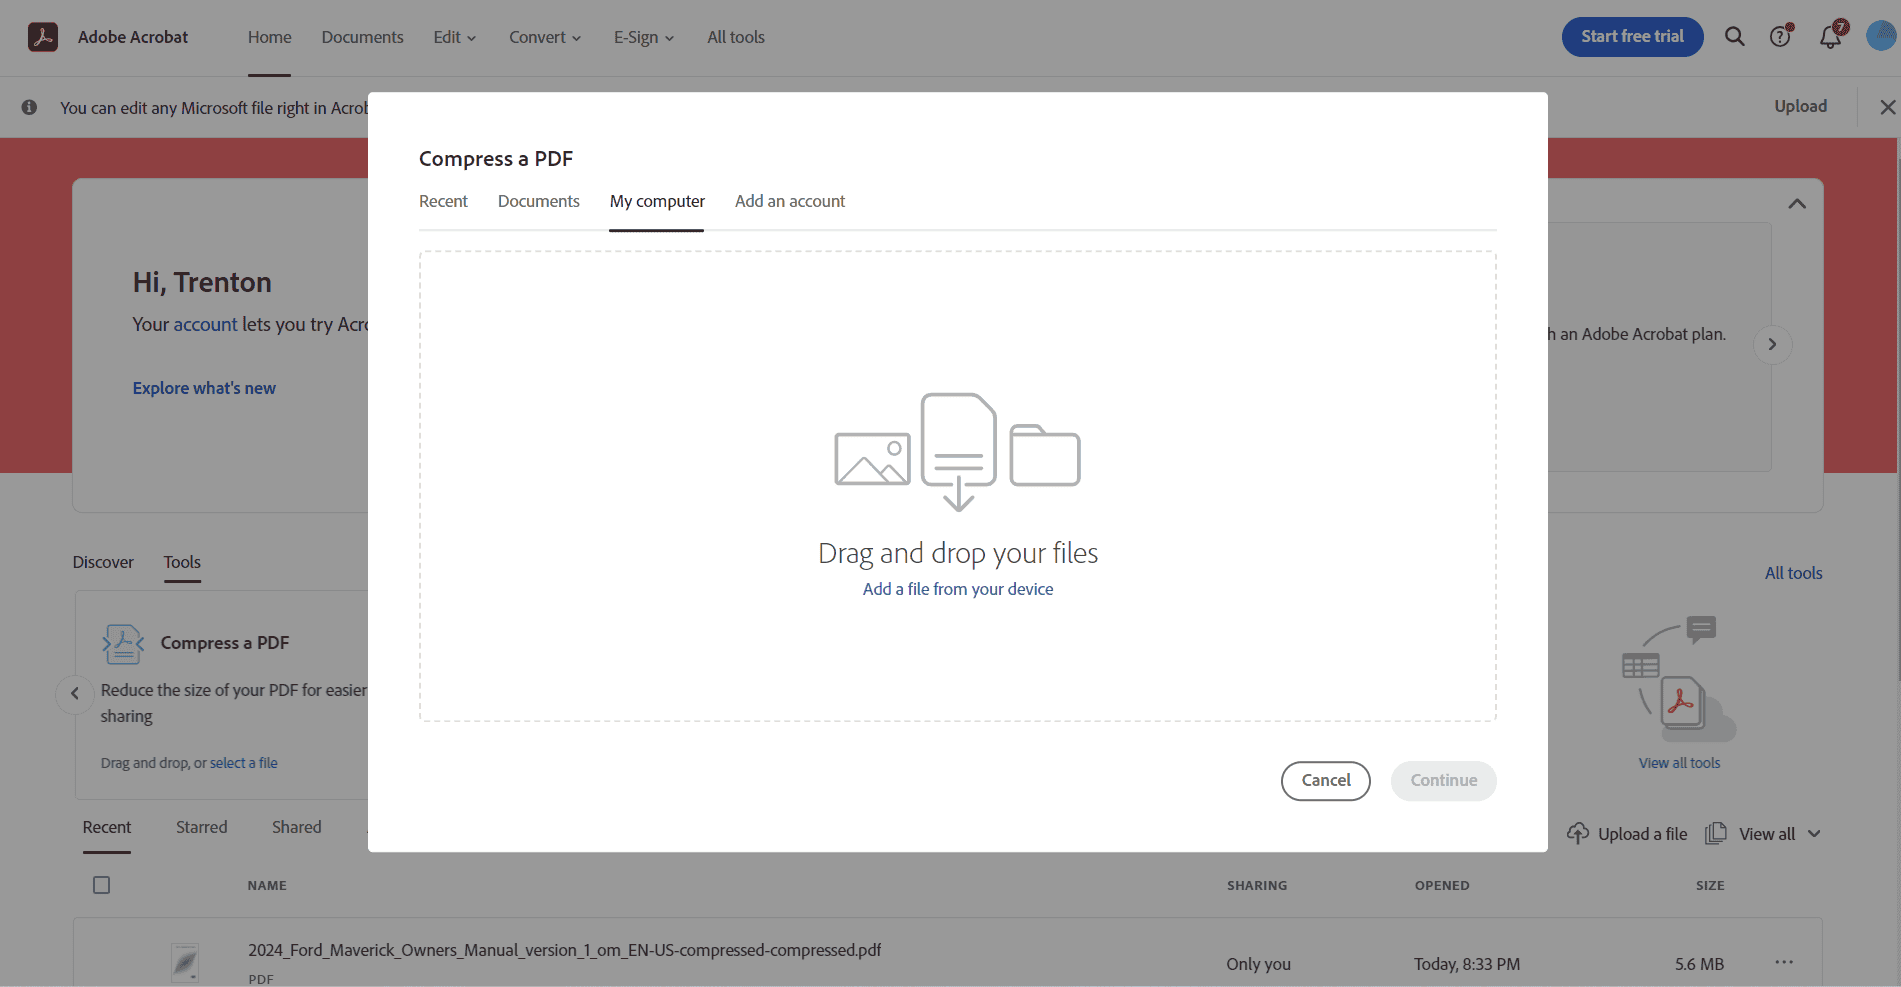The height and width of the screenshot is (987, 1901).
Task: Click the View all tools link
Action: click(1680, 763)
